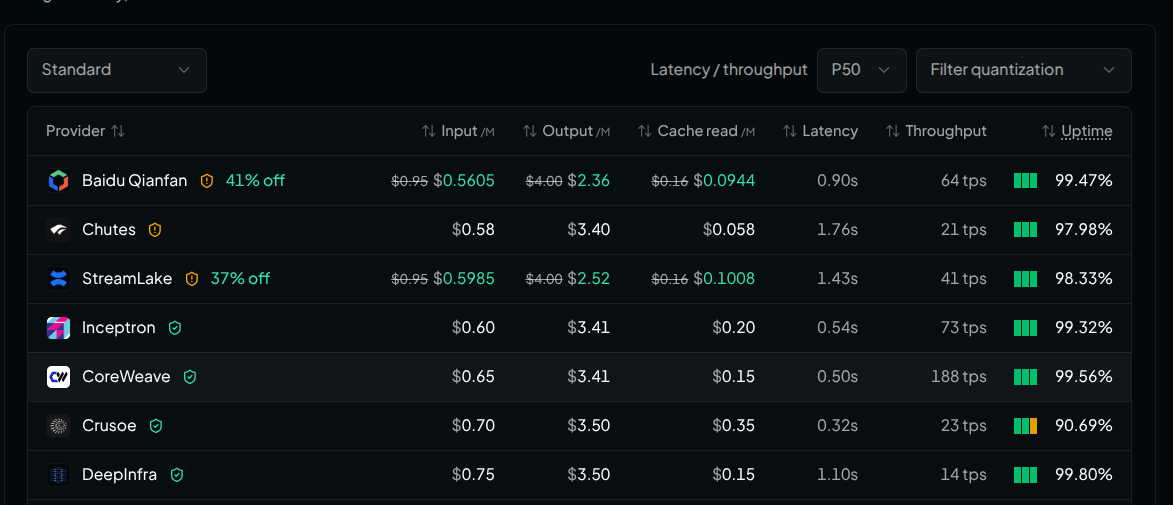Viewport: 1173px width, 505px height.
Task: Open the Inceptron provider name
Action: (x=119, y=328)
